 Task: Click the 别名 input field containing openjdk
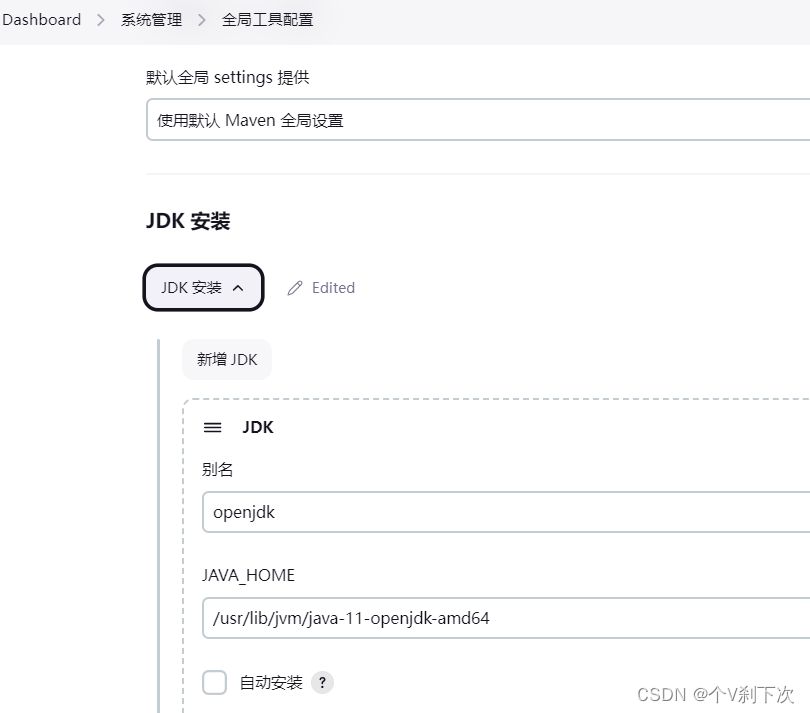(x=506, y=512)
